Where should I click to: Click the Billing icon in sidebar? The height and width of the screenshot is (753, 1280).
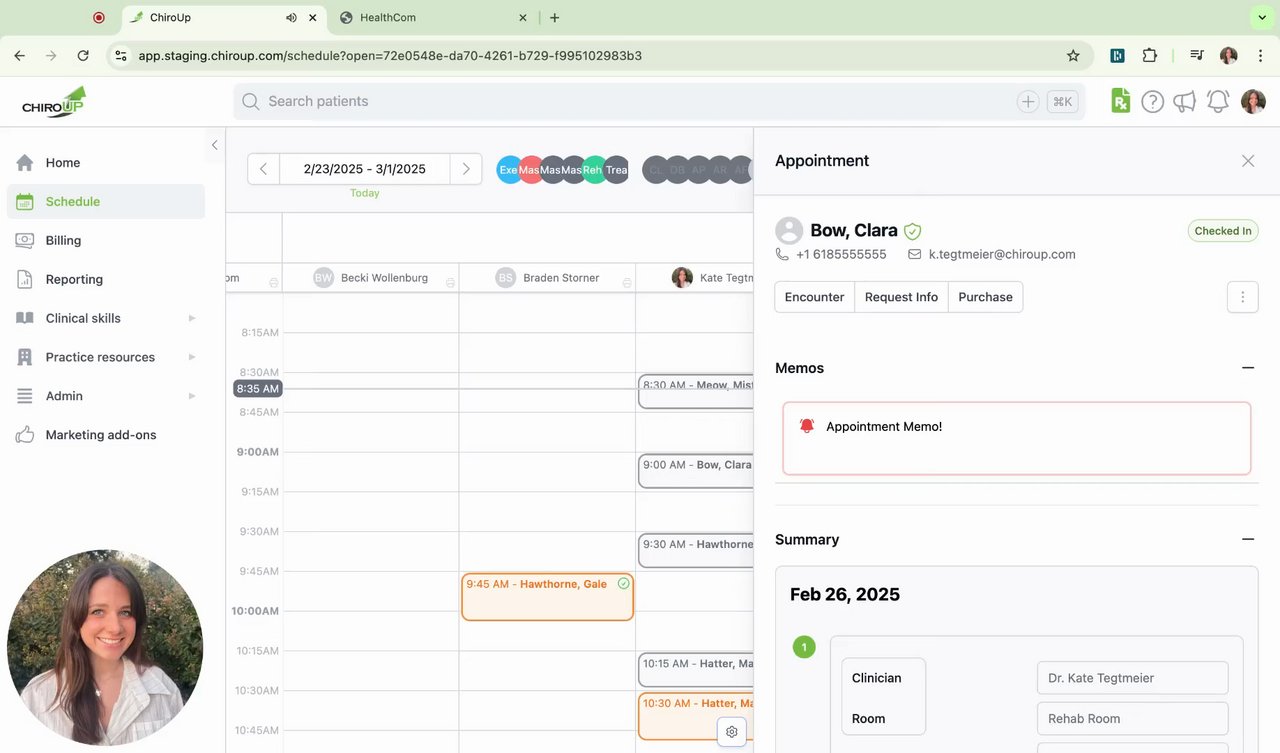point(25,240)
